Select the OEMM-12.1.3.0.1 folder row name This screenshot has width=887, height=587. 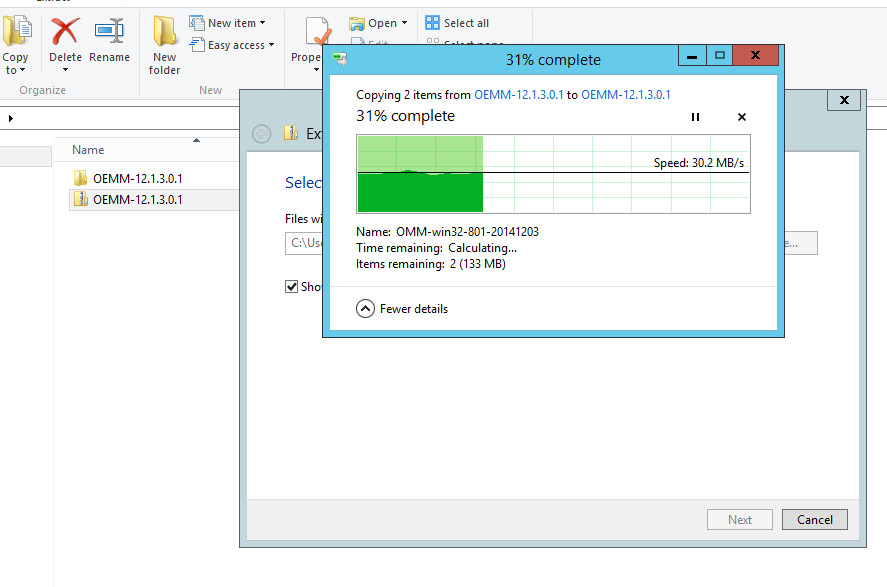pos(137,179)
